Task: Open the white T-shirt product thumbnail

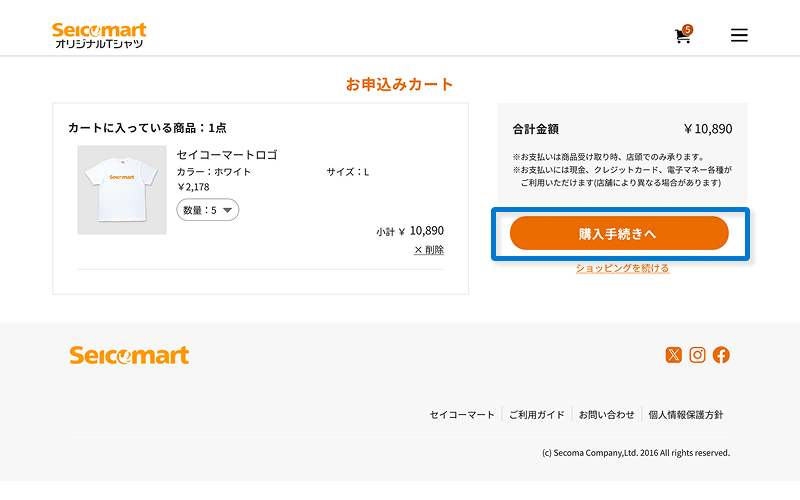Action: point(122,190)
